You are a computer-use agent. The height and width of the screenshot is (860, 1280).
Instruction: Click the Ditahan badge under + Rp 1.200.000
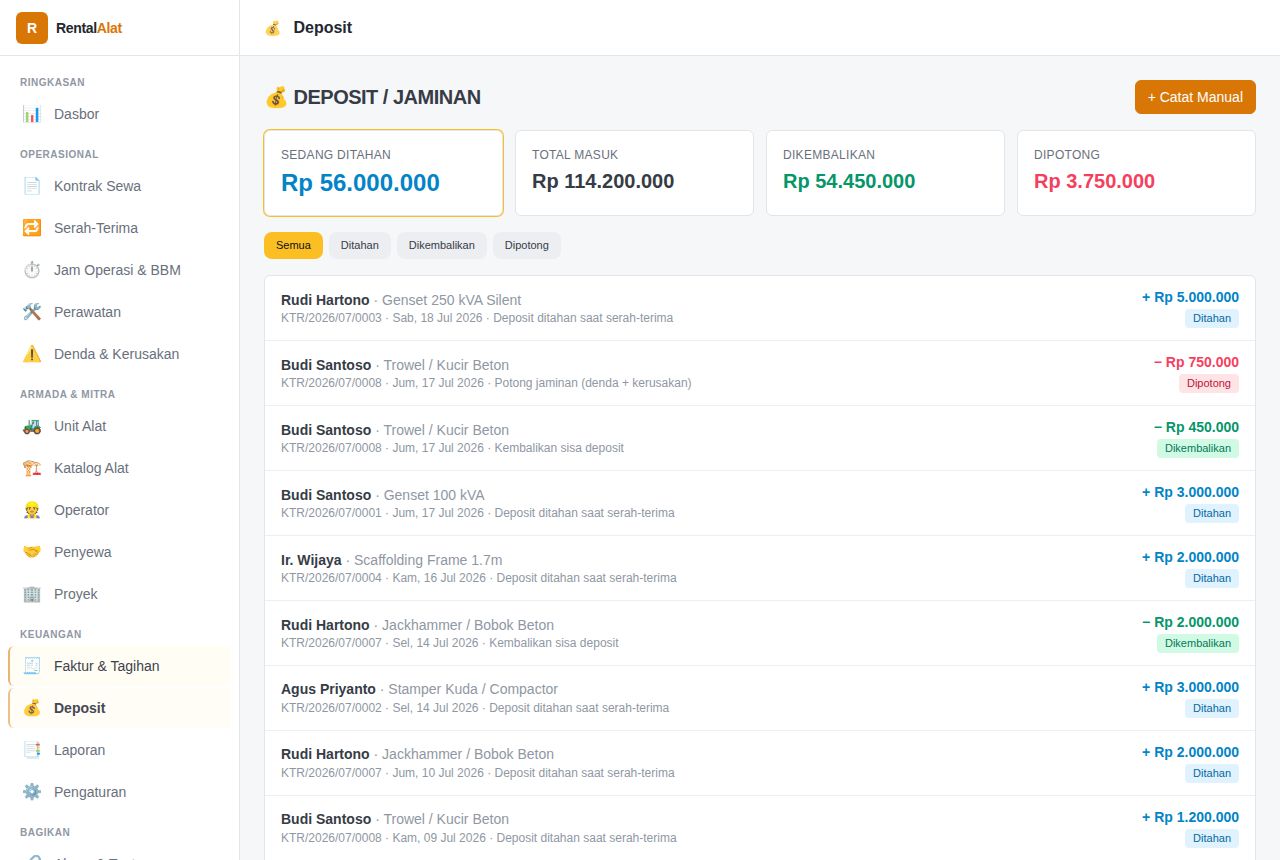(1212, 838)
